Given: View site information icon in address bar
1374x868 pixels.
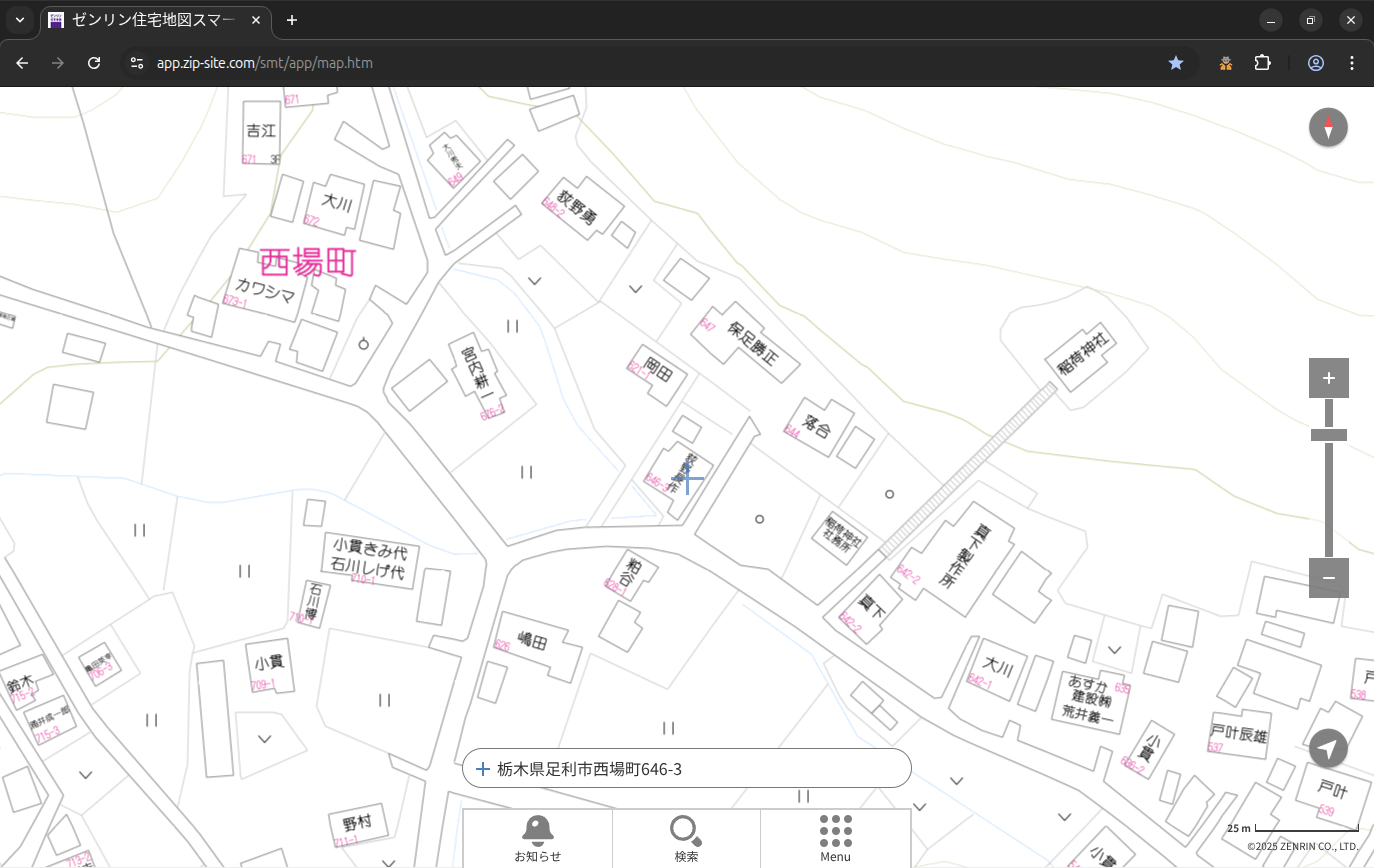Looking at the screenshot, I should pos(137,63).
